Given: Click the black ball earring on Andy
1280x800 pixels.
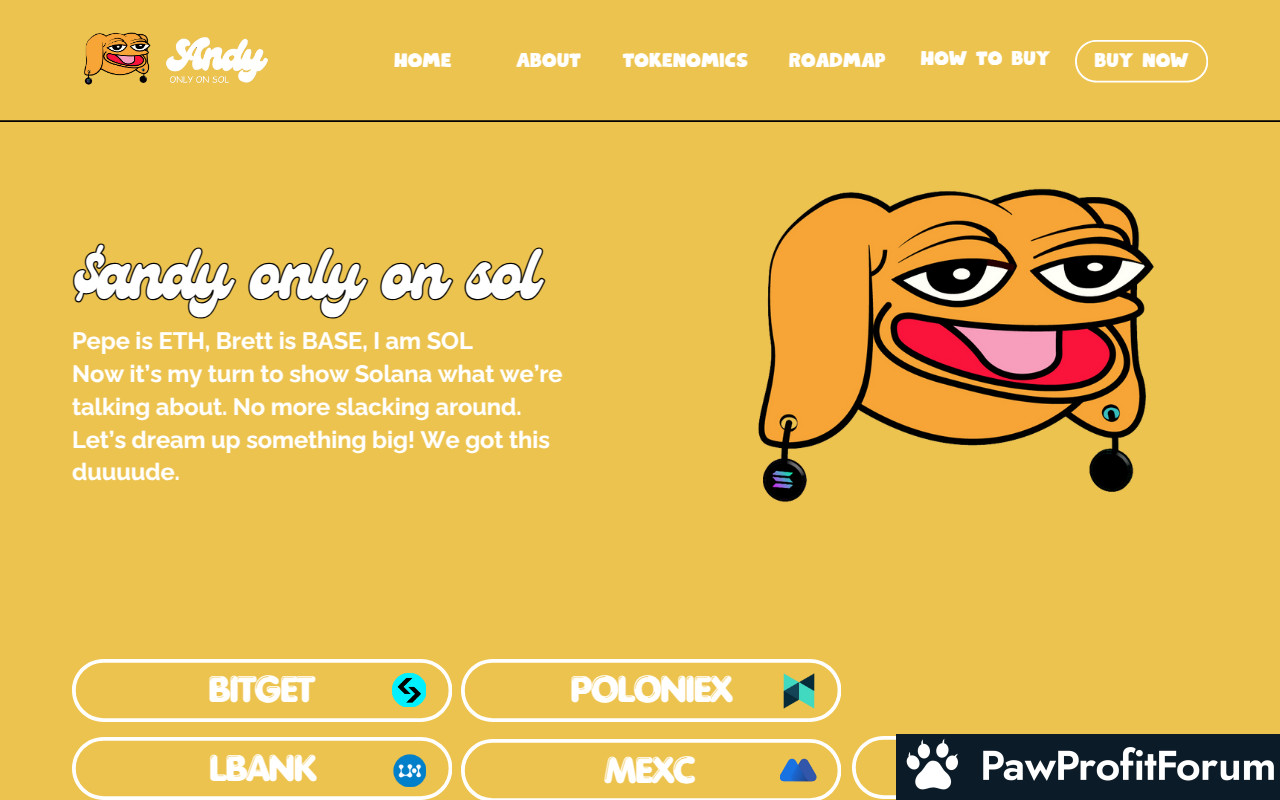Looking at the screenshot, I should (1111, 470).
